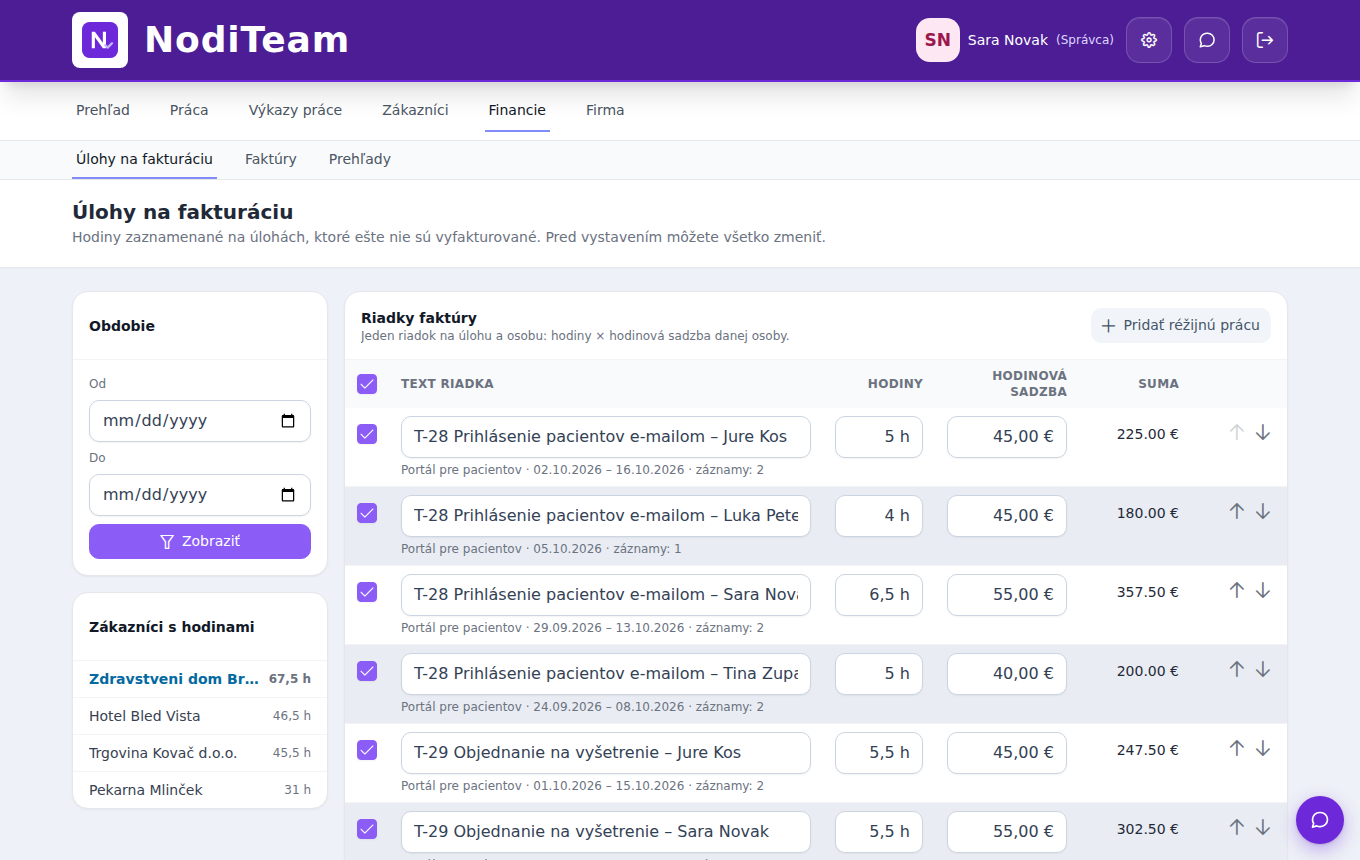Click the 180.00 € sum value
Screen dimensions: 1360x860
(x=1148, y=513)
